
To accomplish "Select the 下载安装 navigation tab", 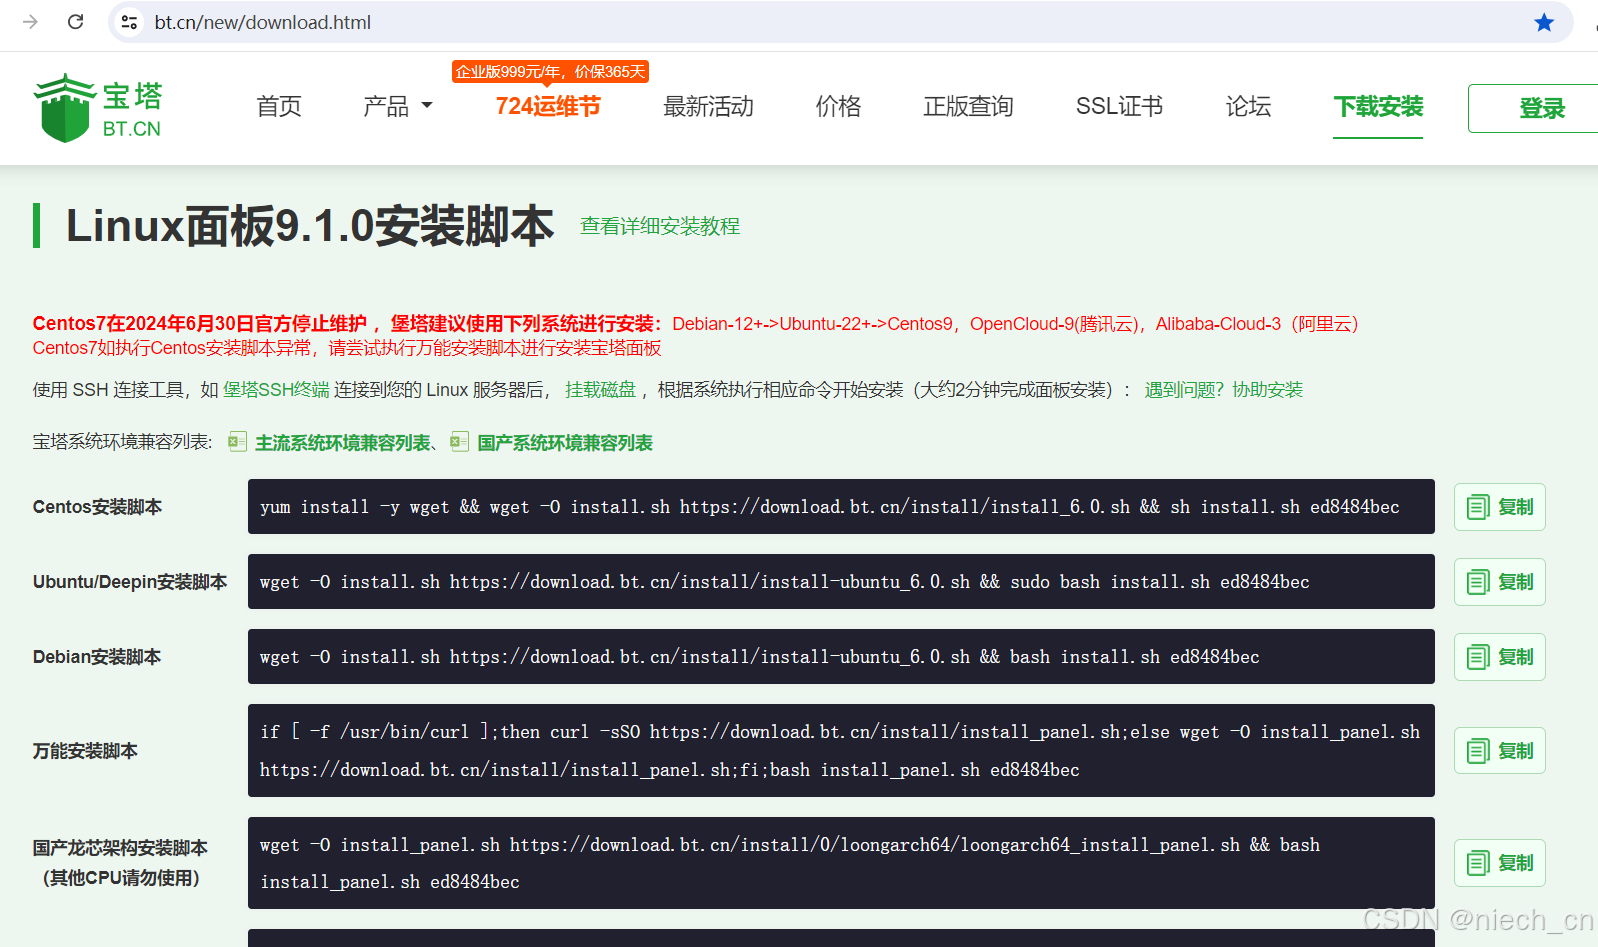I will (x=1378, y=106).
